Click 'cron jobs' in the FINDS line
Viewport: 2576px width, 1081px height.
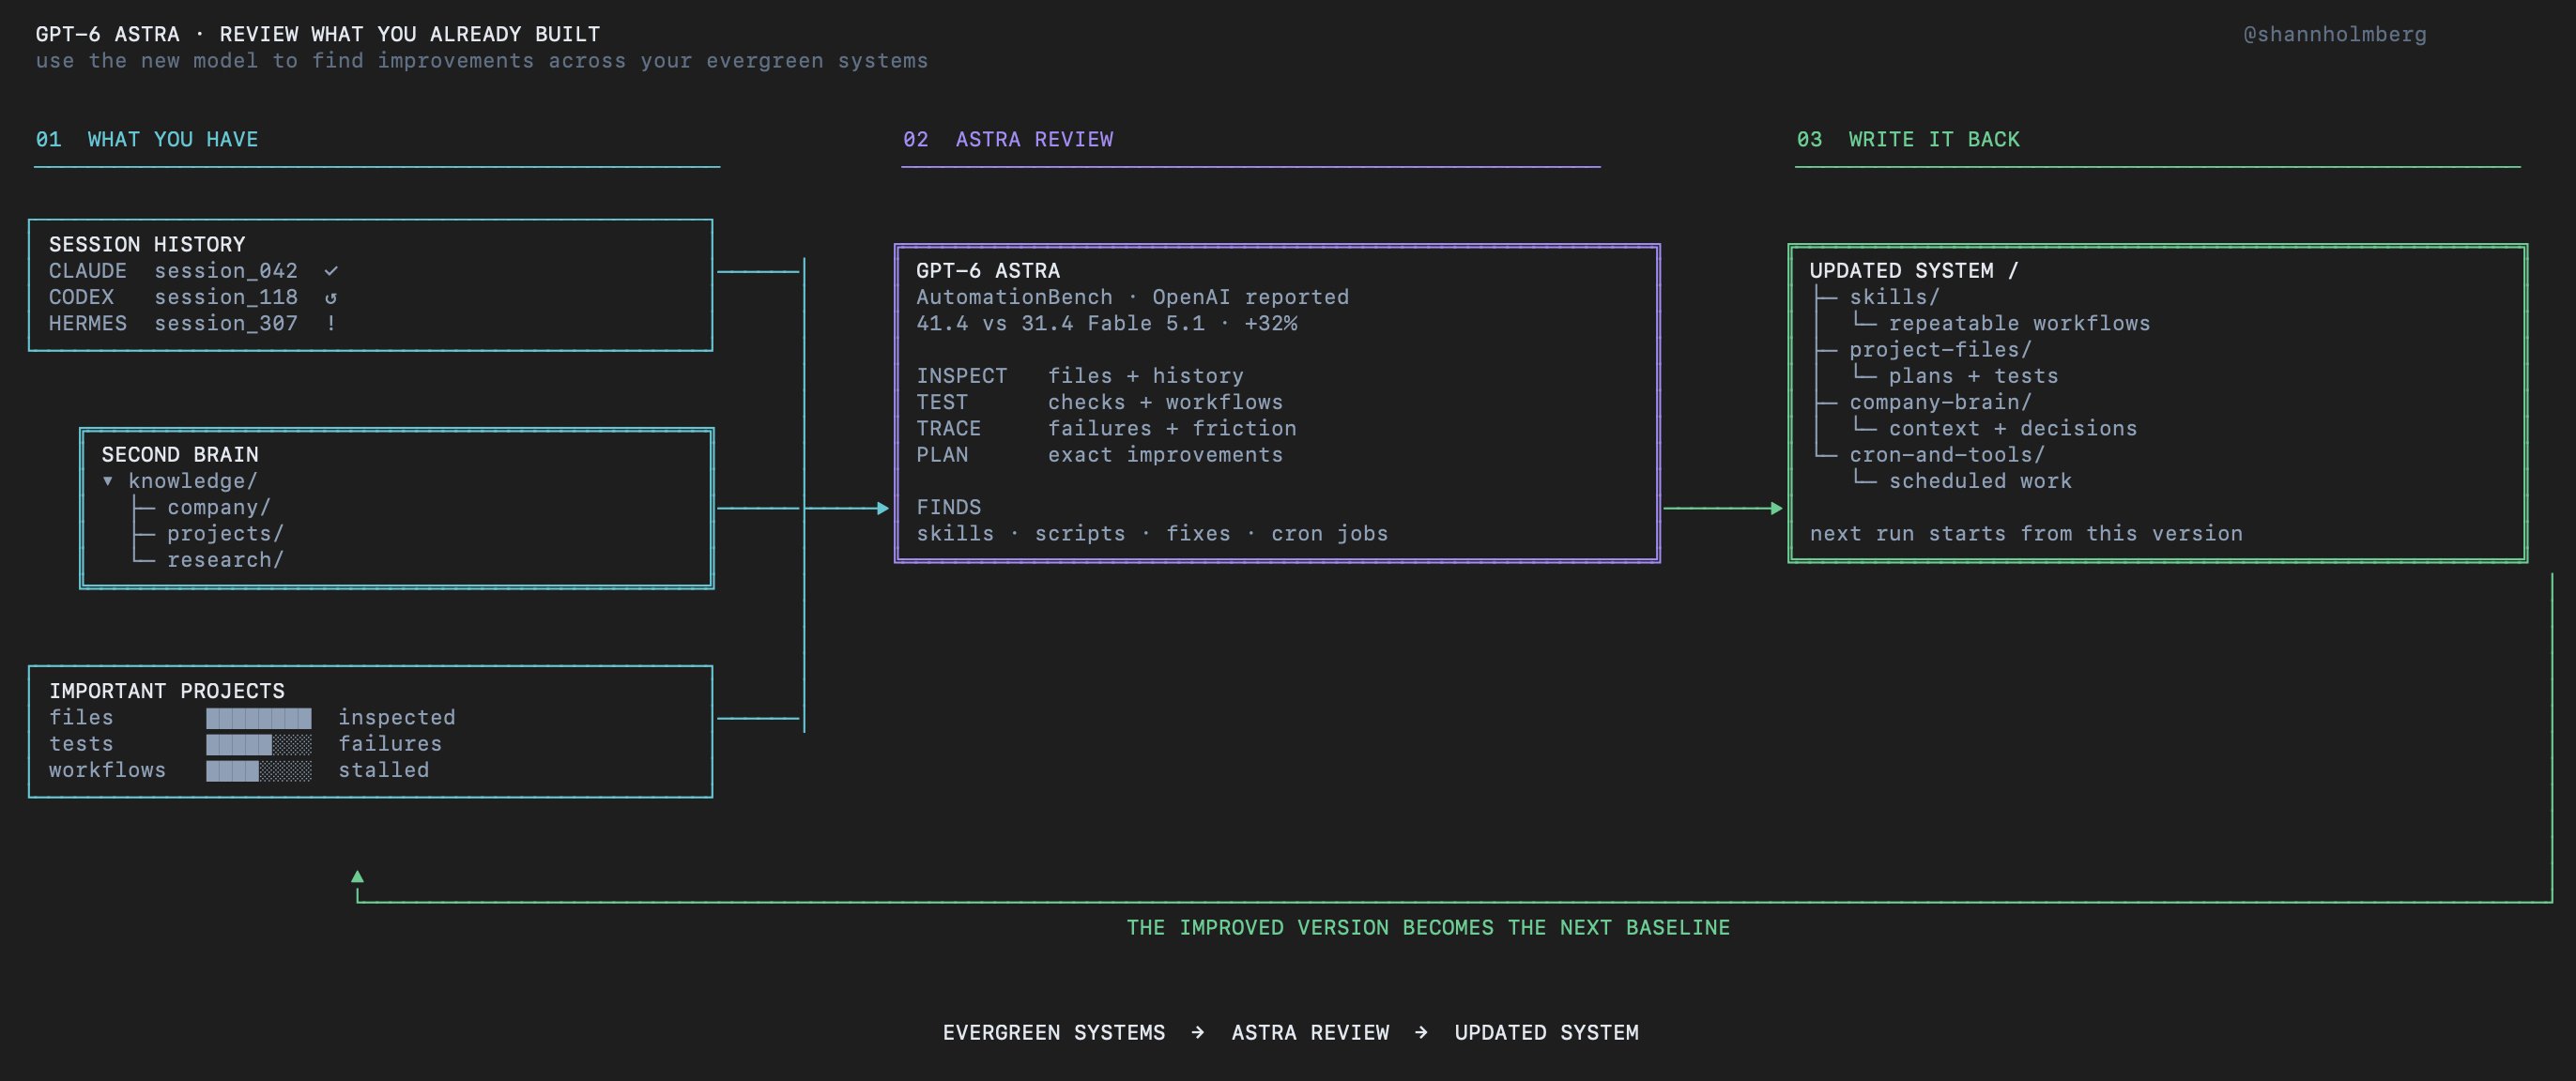pyautogui.click(x=1330, y=533)
